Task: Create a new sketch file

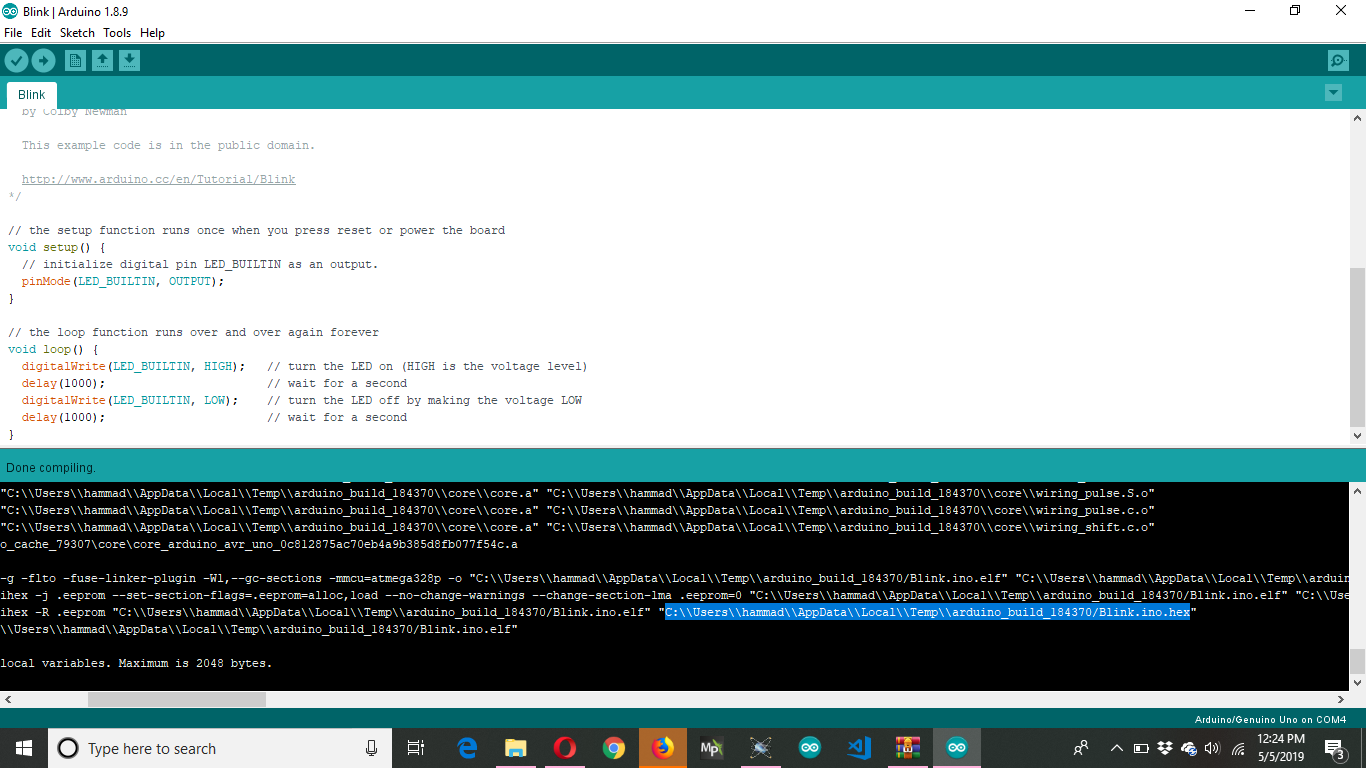Action: click(75, 61)
